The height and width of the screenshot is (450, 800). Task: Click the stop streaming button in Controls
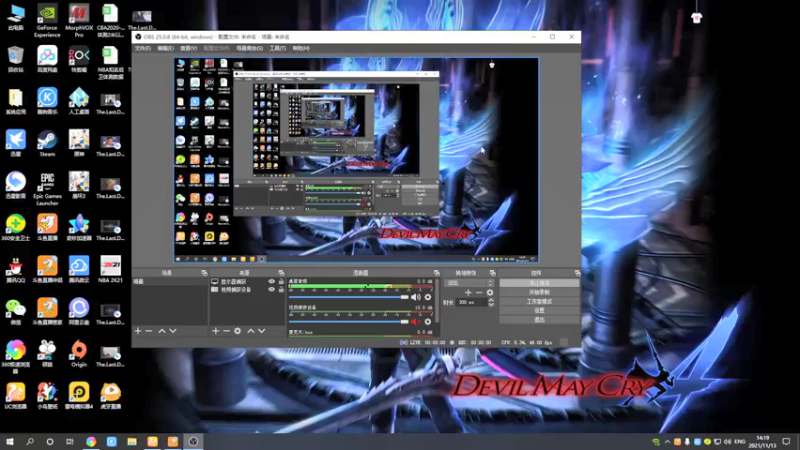pos(539,283)
